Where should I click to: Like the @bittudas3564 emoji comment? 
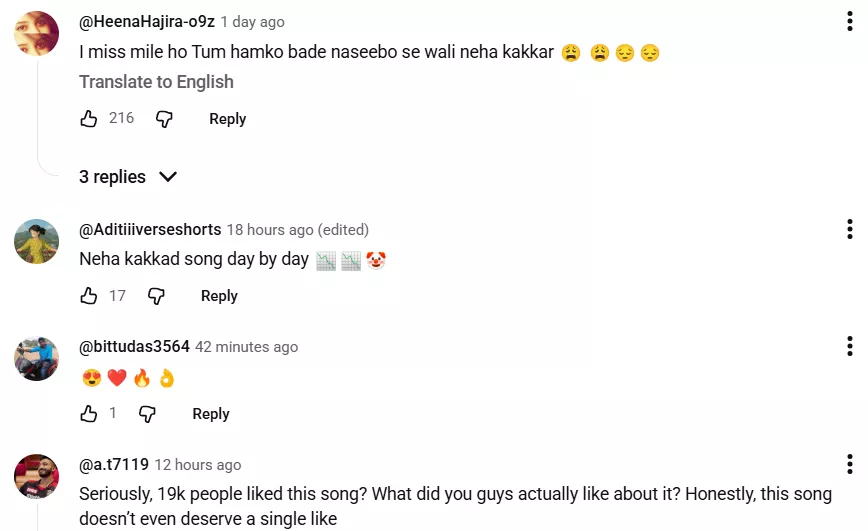[x=89, y=414]
